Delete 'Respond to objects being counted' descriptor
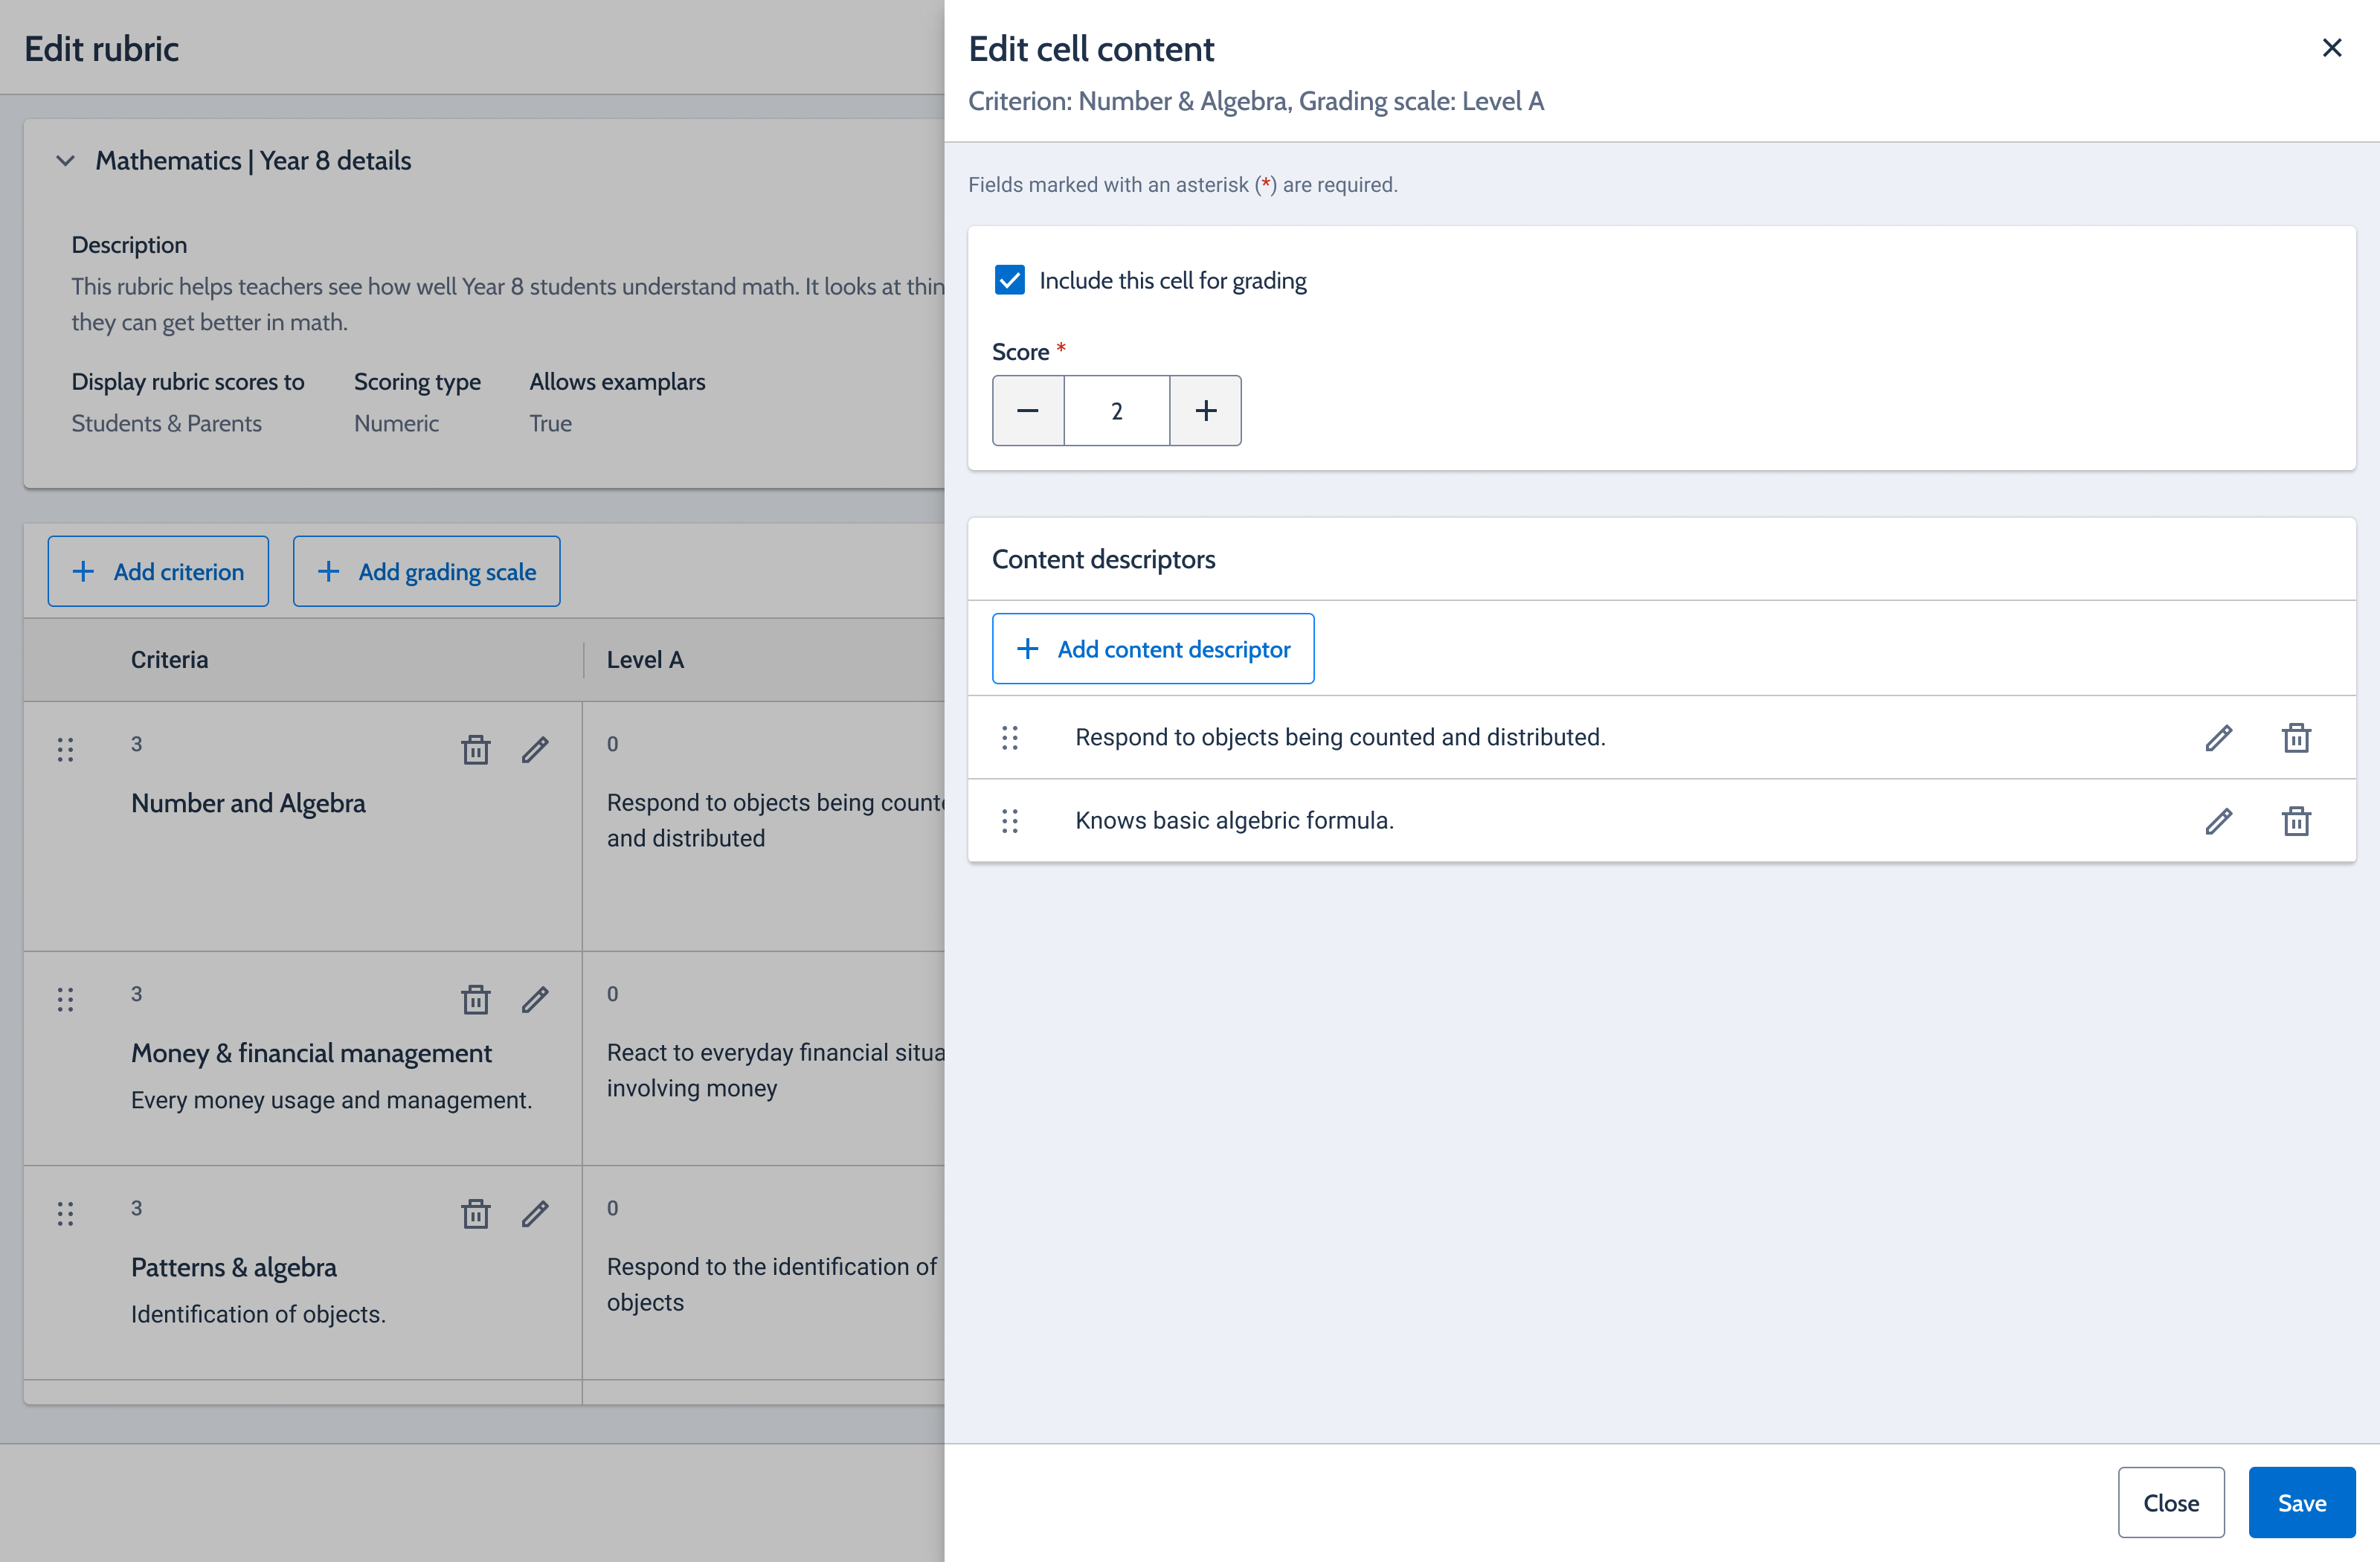This screenshot has width=2380, height=1562. coord(2296,738)
